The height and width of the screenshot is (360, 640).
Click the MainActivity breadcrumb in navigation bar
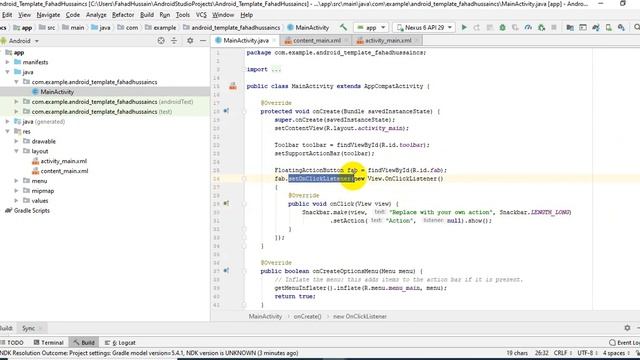[308, 27]
